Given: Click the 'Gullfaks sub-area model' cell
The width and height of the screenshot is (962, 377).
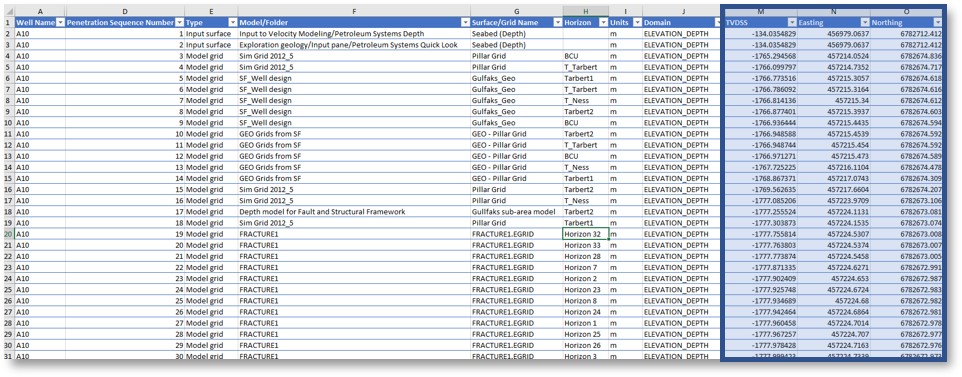Looking at the screenshot, I should 516,211.
